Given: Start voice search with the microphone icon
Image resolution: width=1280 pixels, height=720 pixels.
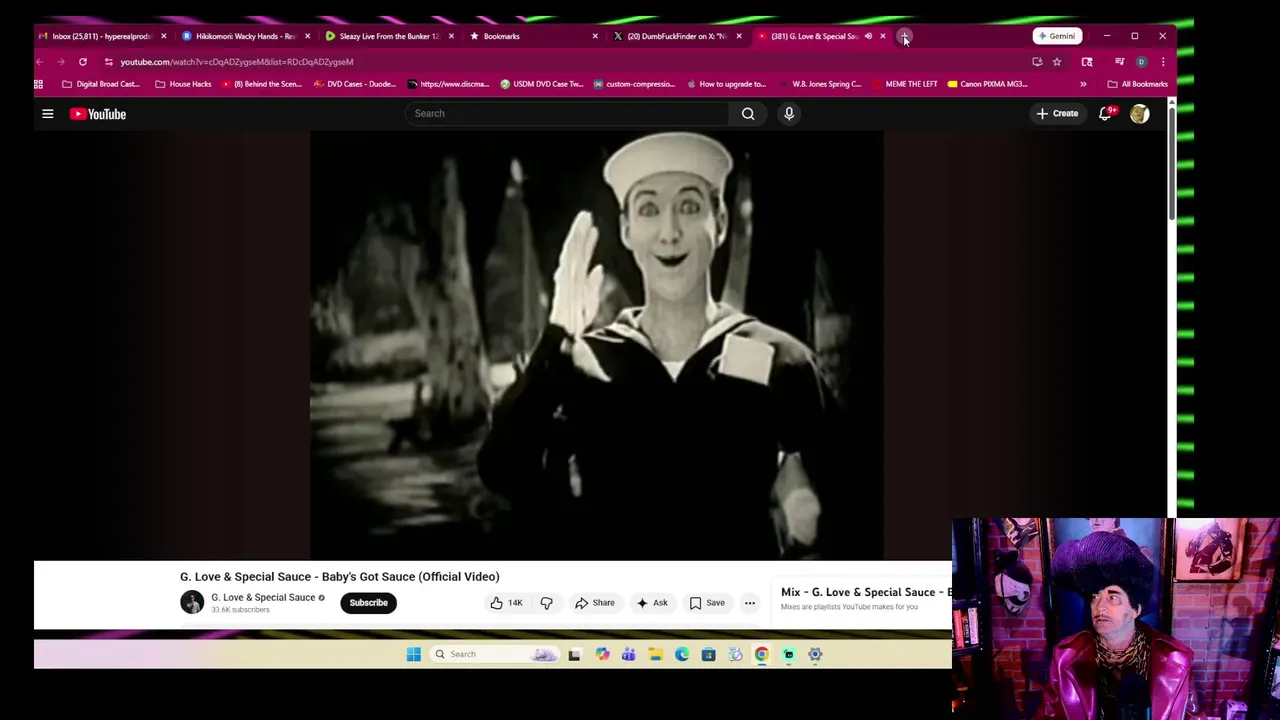Looking at the screenshot, I should pyautogui.click(x=789, y=114).
